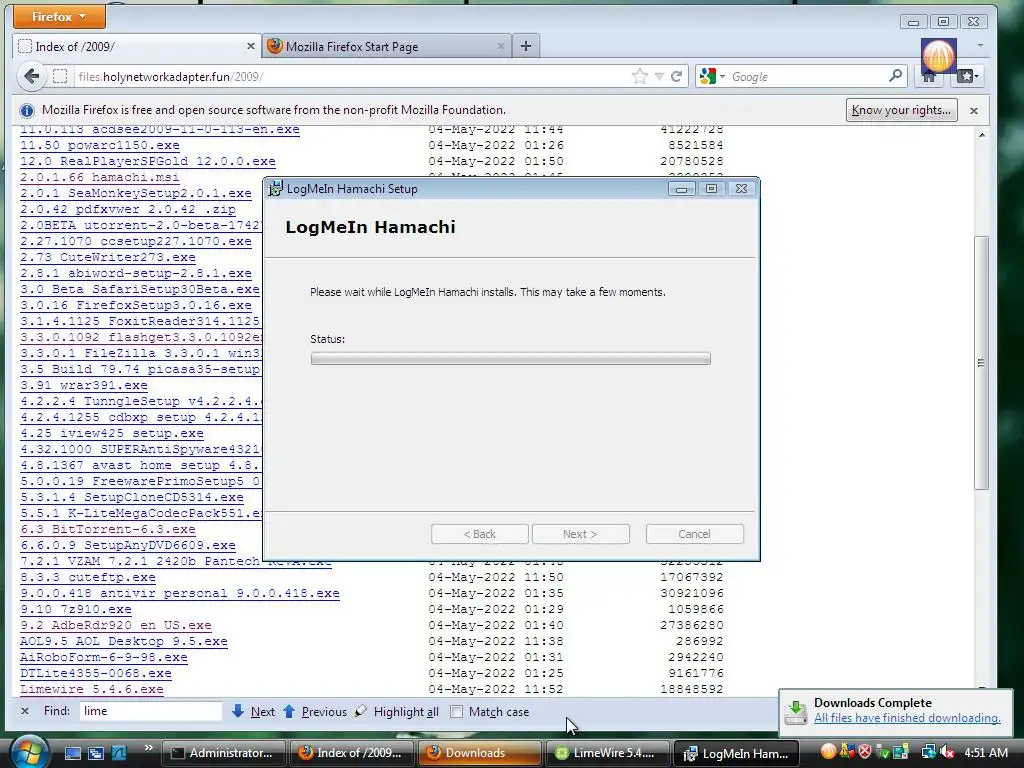Open All files have finished downloading link

(907, 718)
